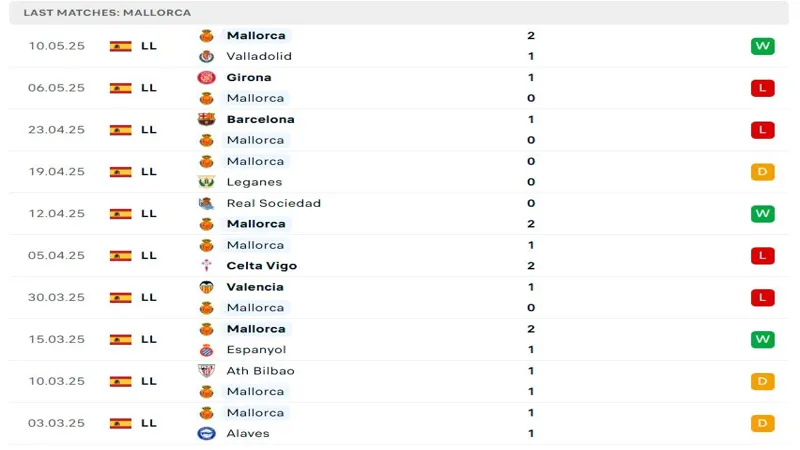
Task: Select the Last Matches: Mallorca header
Action: 107,13
